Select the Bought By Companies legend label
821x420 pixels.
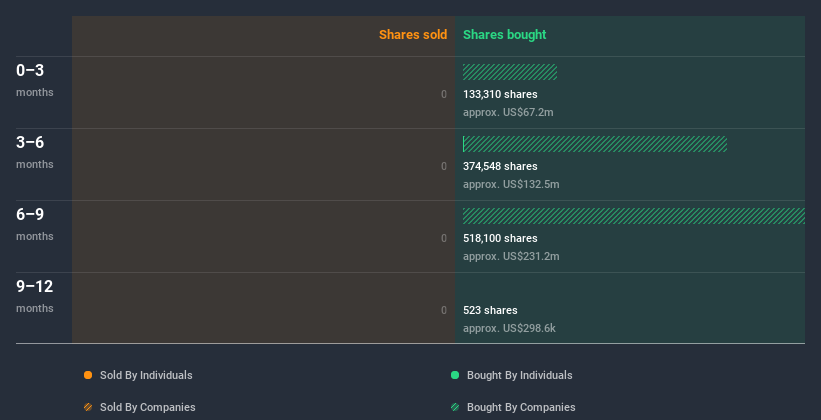point(521,407)
